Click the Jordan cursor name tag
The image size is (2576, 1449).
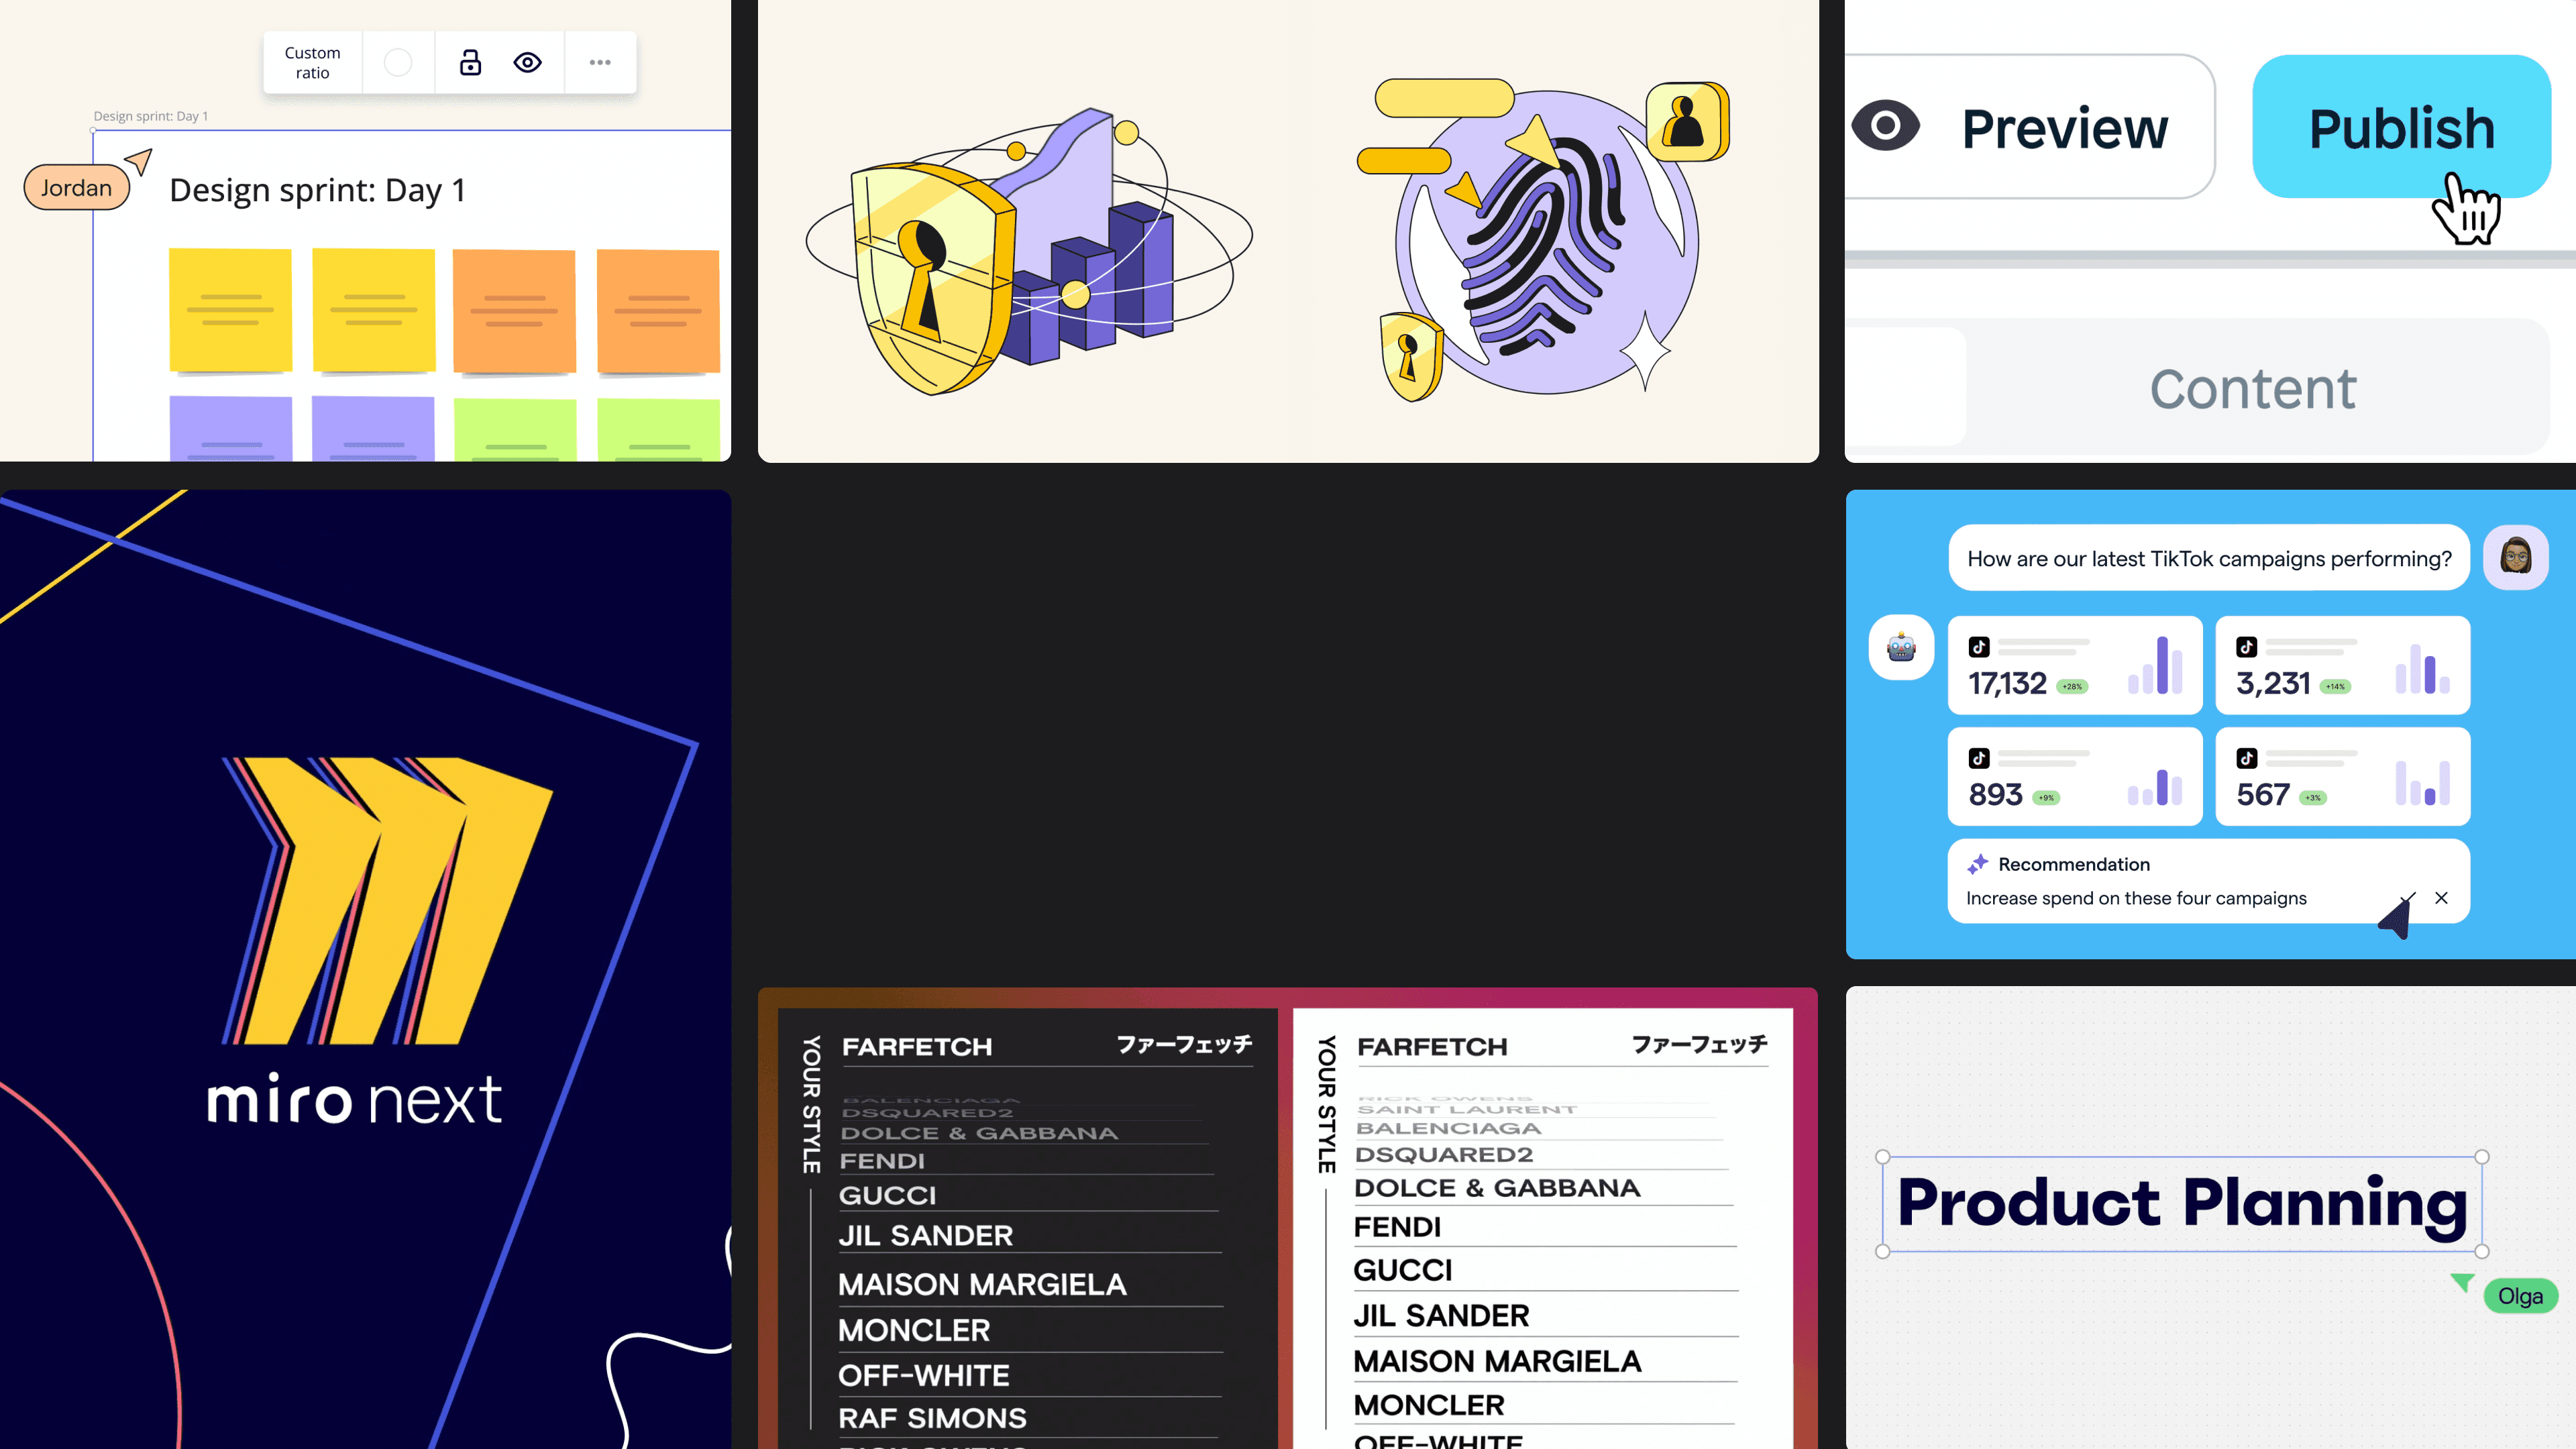click(x=77, y=188)
